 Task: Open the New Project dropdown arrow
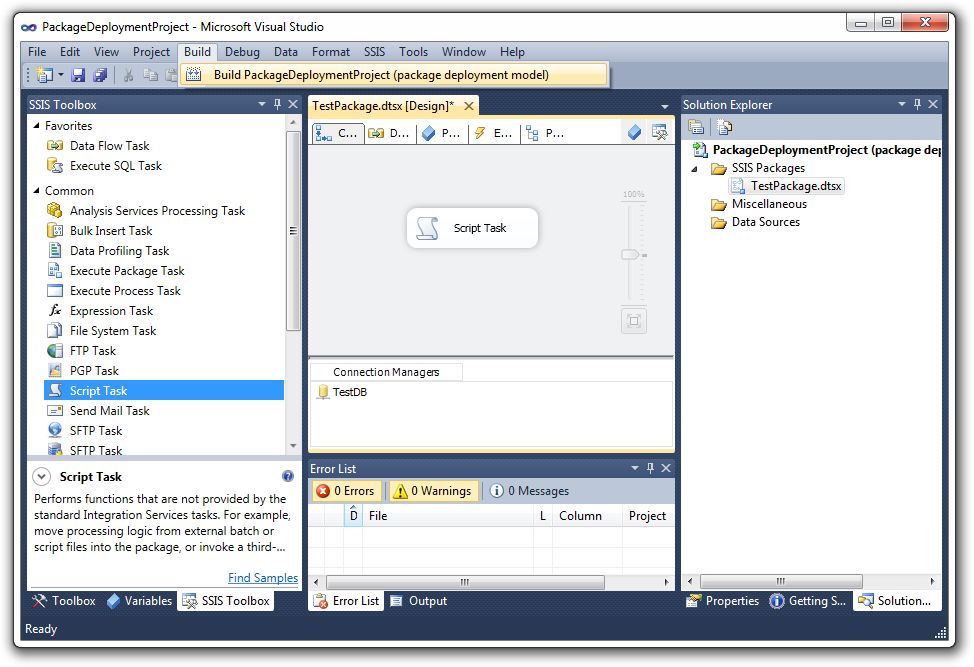61,75
